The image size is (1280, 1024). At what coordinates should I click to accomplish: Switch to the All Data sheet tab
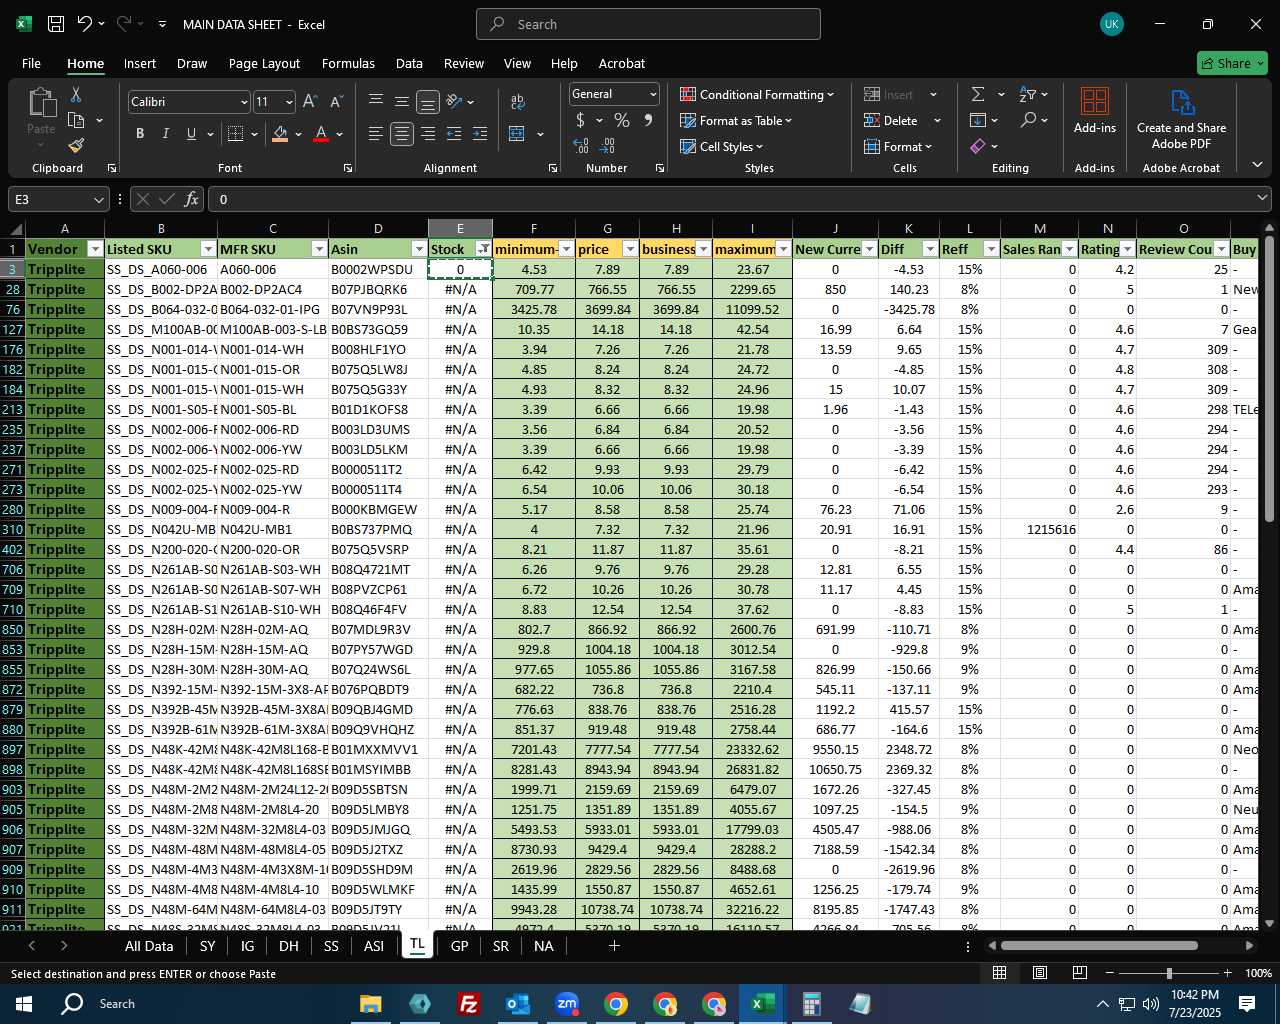(149, 946)
